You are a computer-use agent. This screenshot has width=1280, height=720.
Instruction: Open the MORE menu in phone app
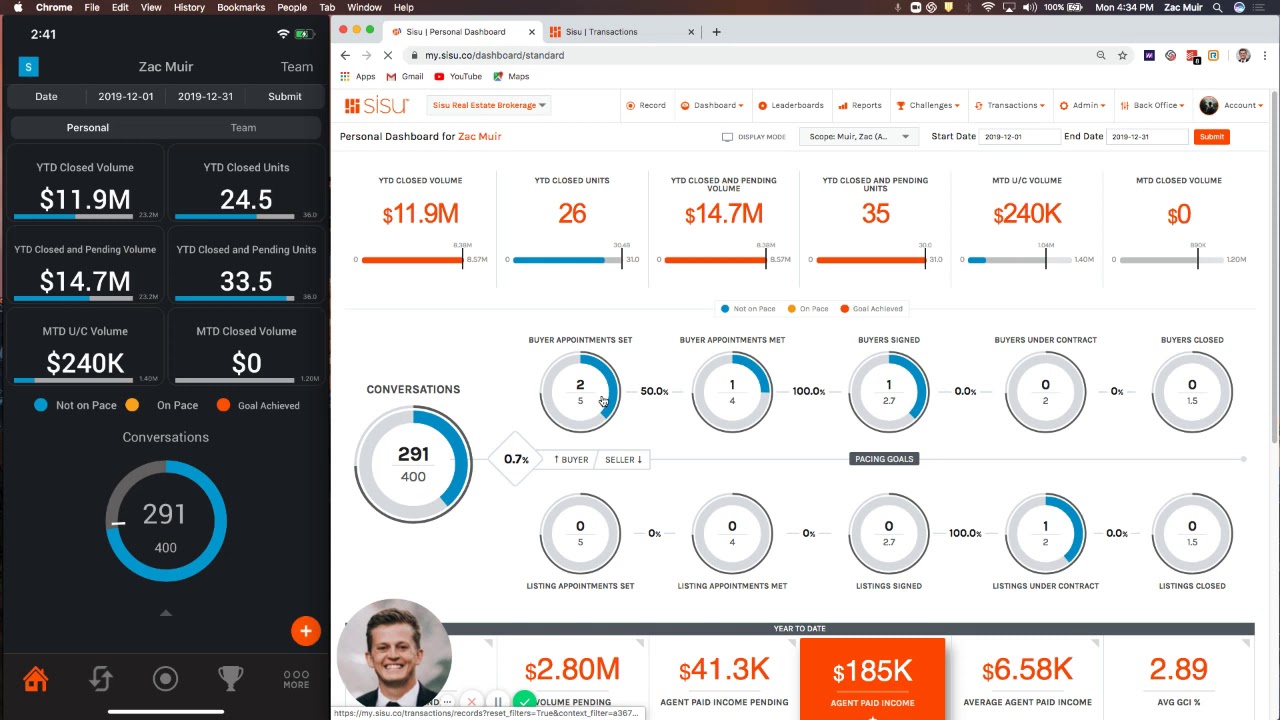(x=296, y=679)
